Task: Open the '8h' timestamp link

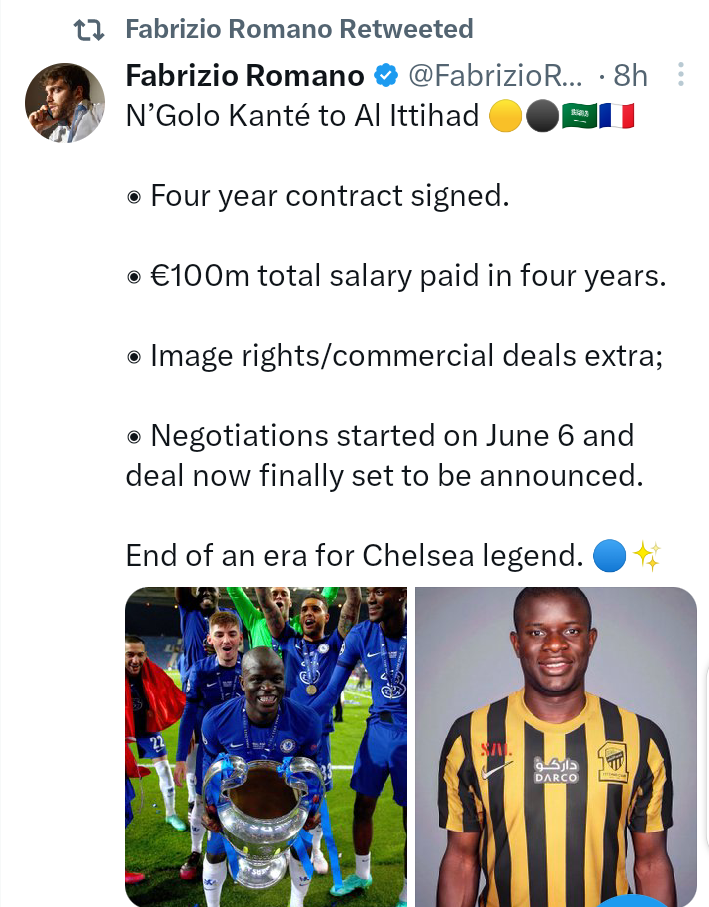Action: click(630, 75)
